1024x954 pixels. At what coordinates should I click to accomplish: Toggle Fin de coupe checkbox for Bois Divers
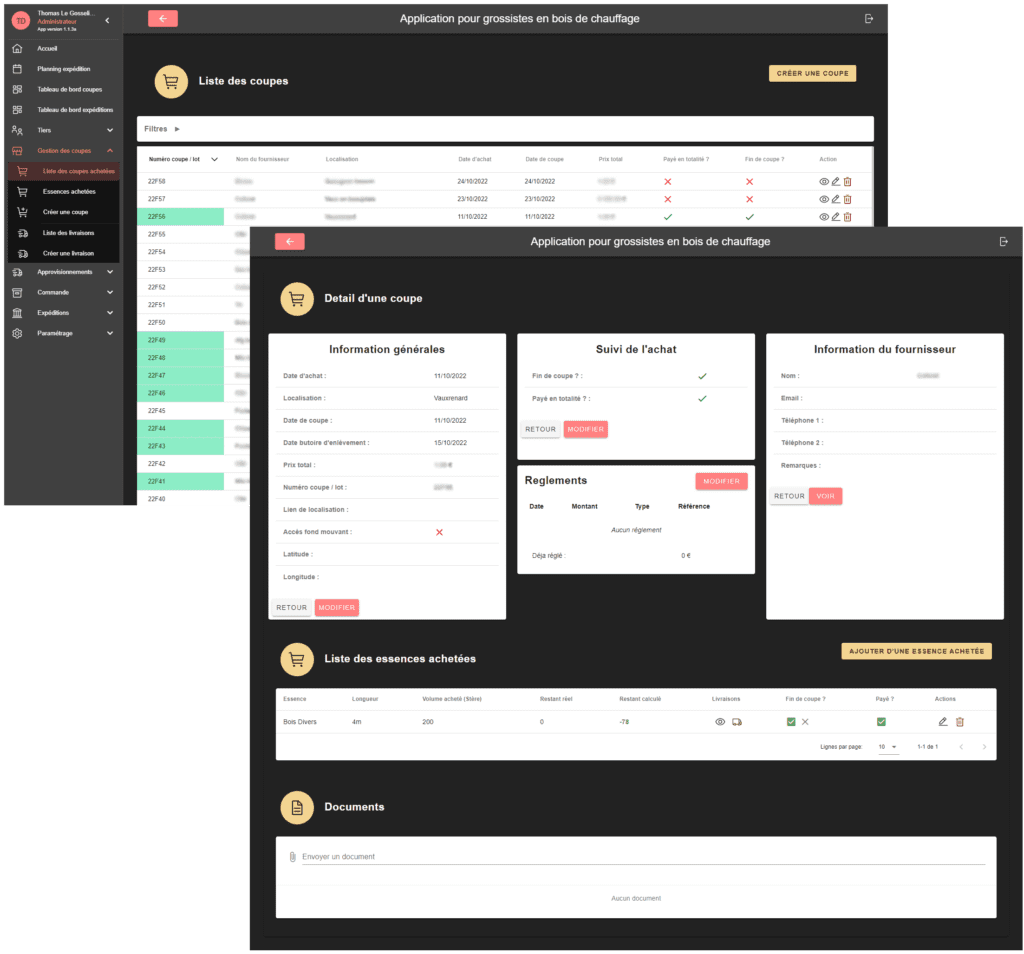[x=791, y=722]
